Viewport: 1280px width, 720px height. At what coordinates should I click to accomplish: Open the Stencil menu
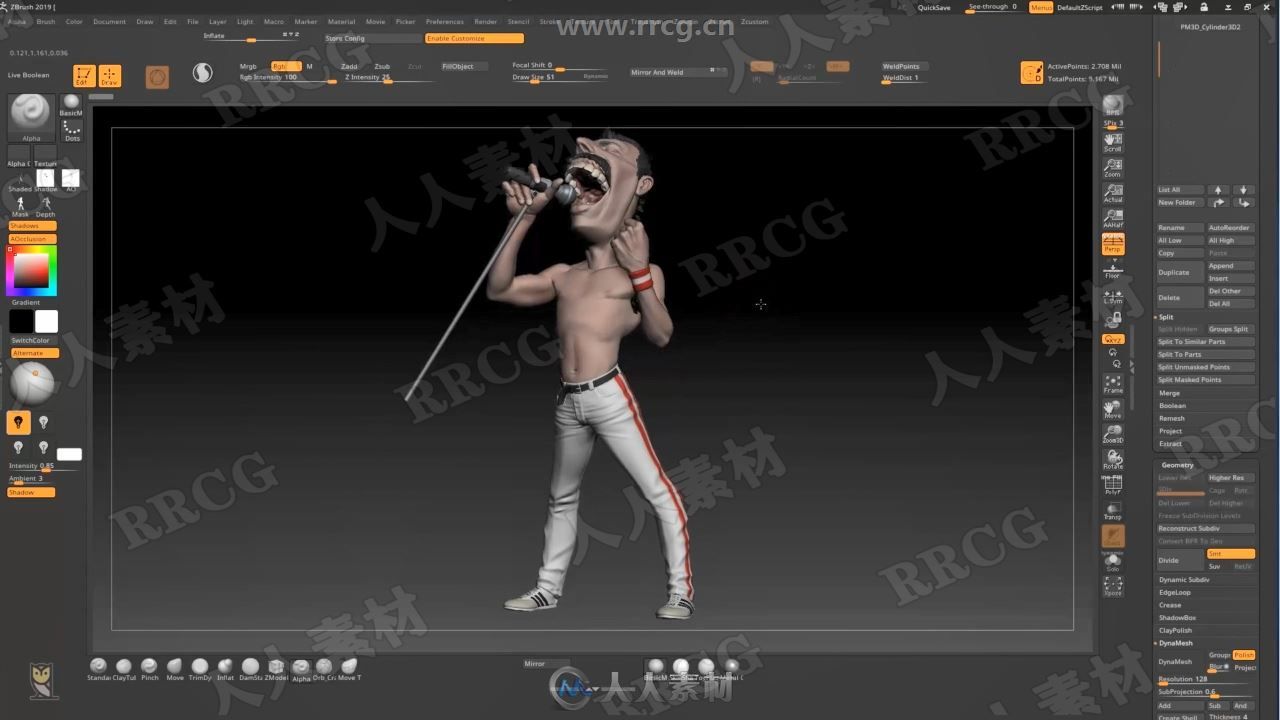518,21
